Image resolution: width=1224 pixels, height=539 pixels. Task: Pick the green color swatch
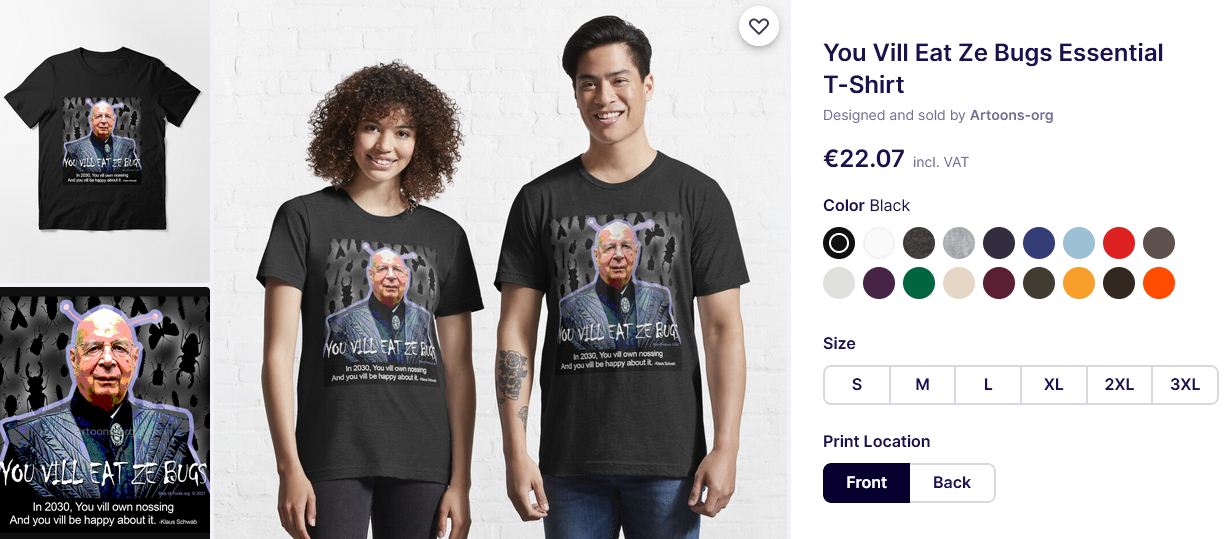[919, 283]
